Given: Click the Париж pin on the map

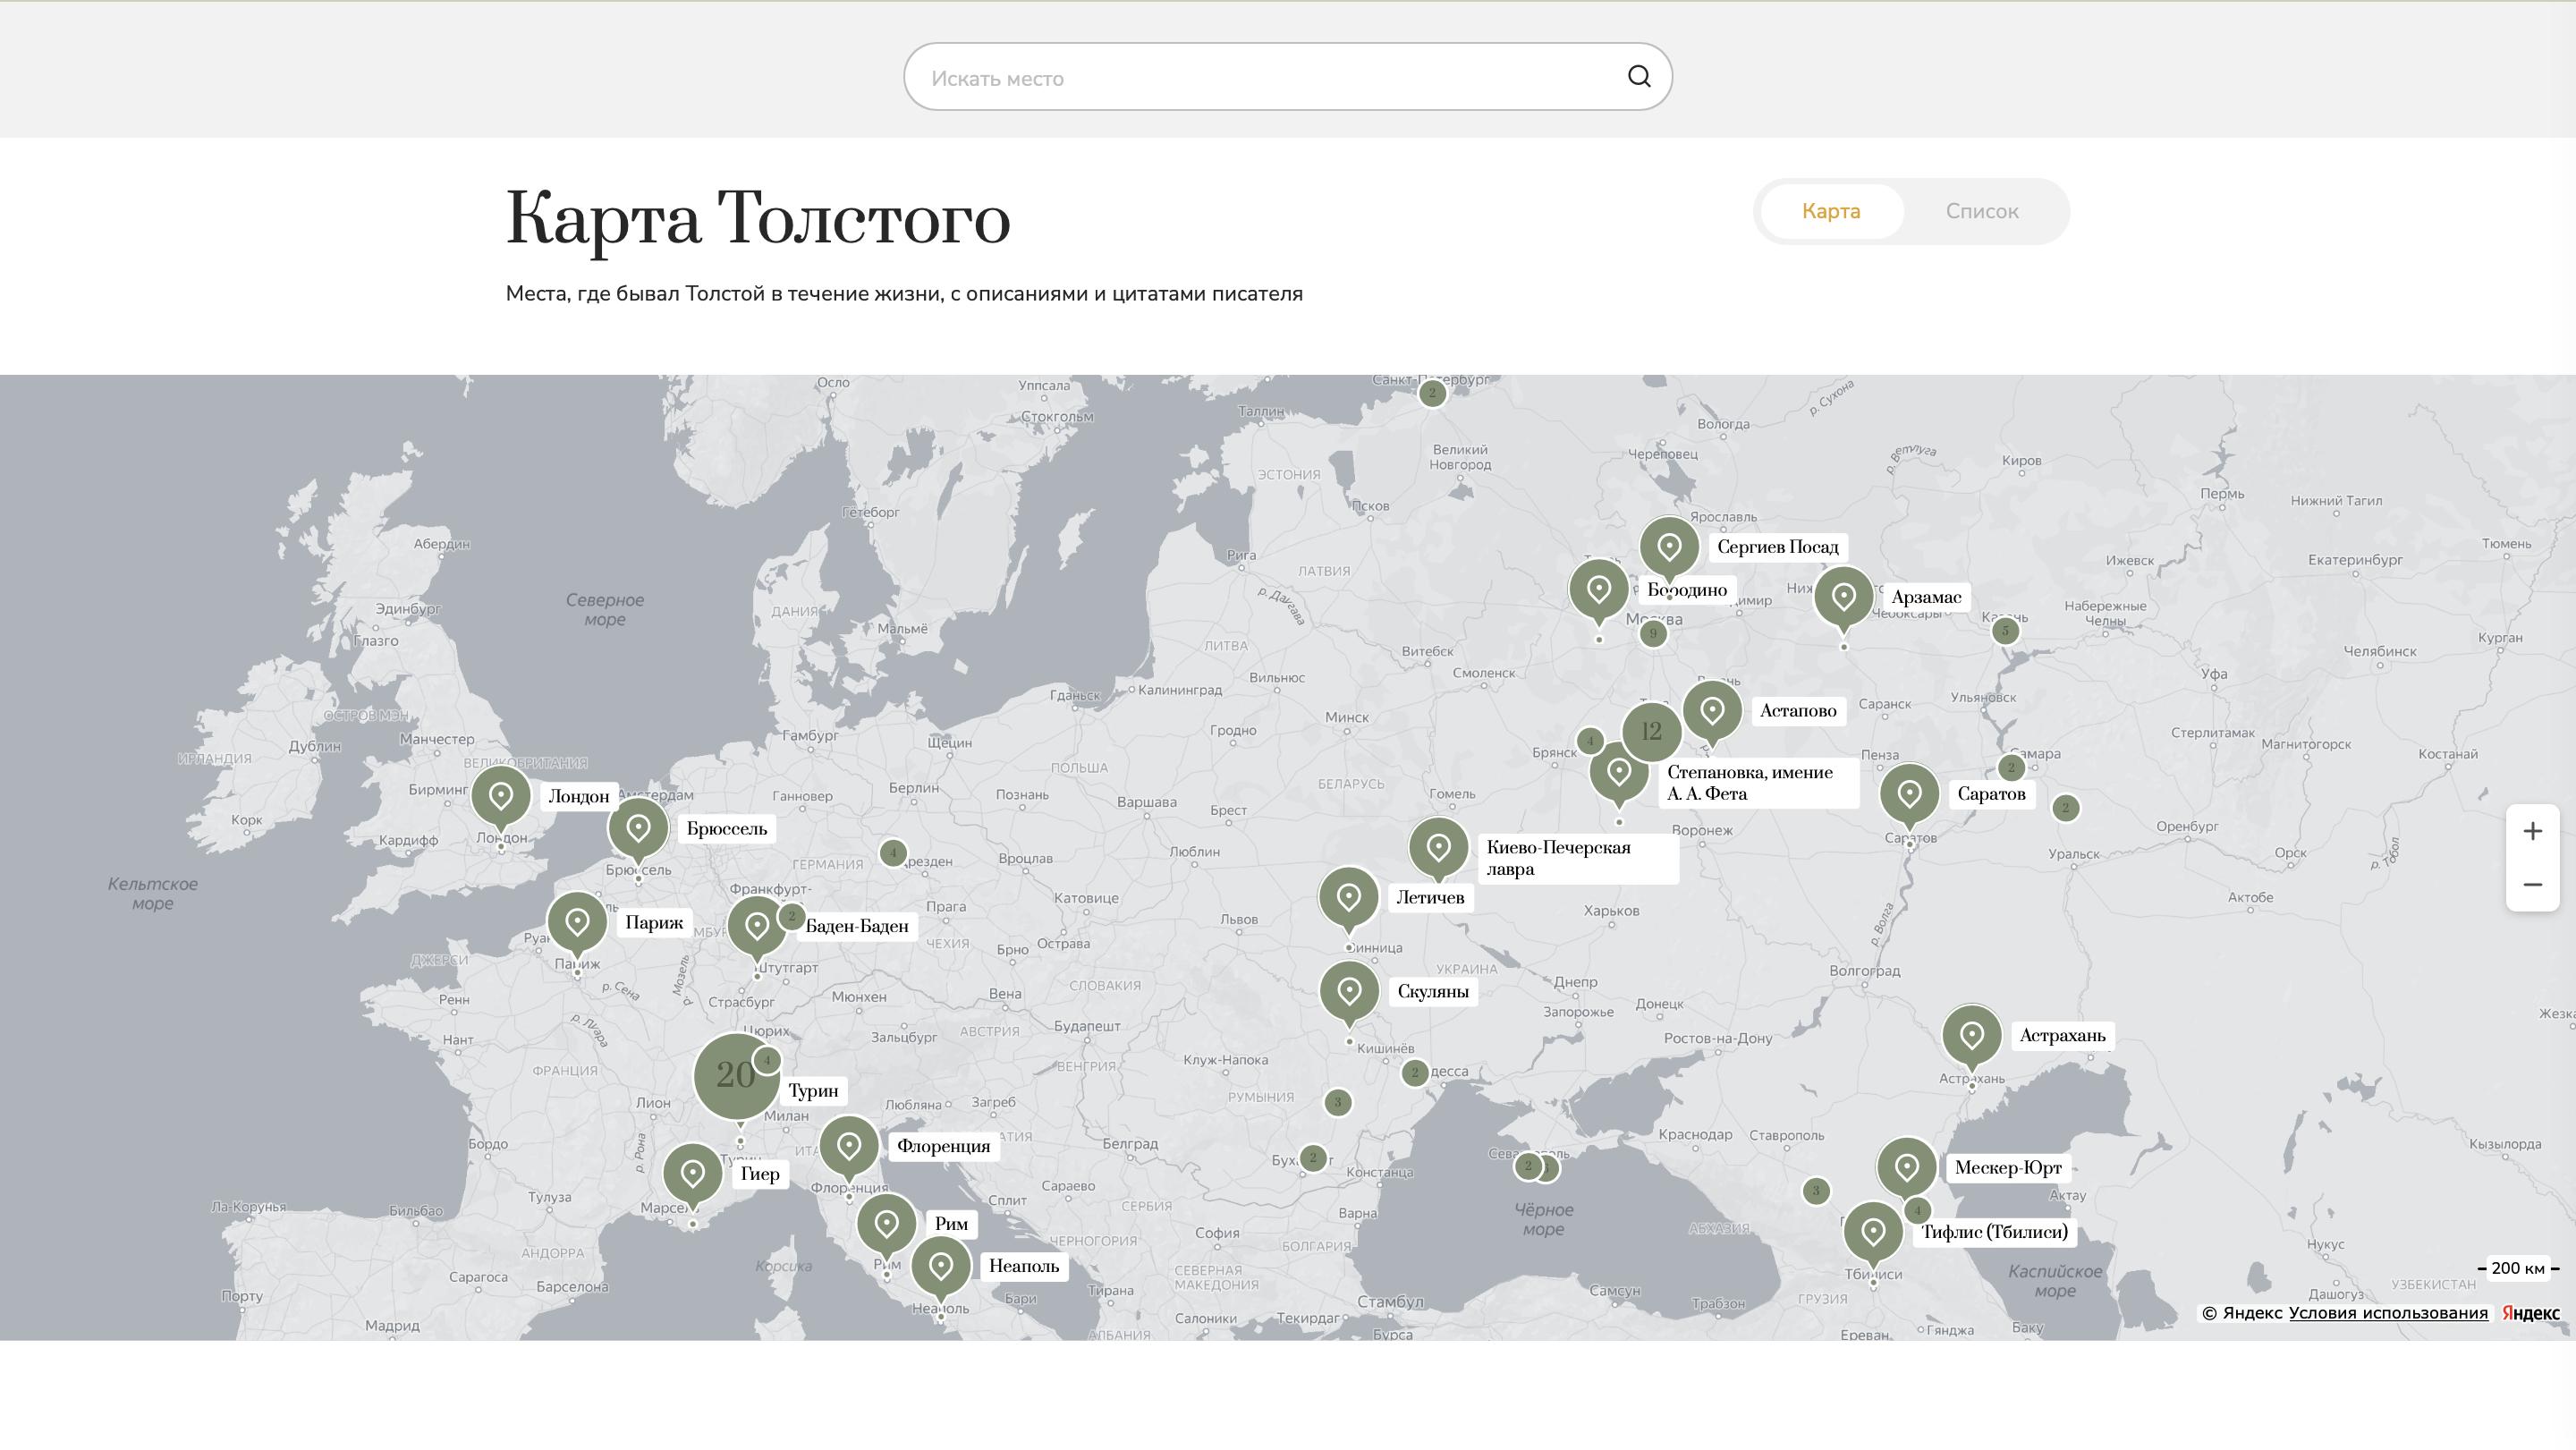Looking at the screenshot, I should point(578,920).
